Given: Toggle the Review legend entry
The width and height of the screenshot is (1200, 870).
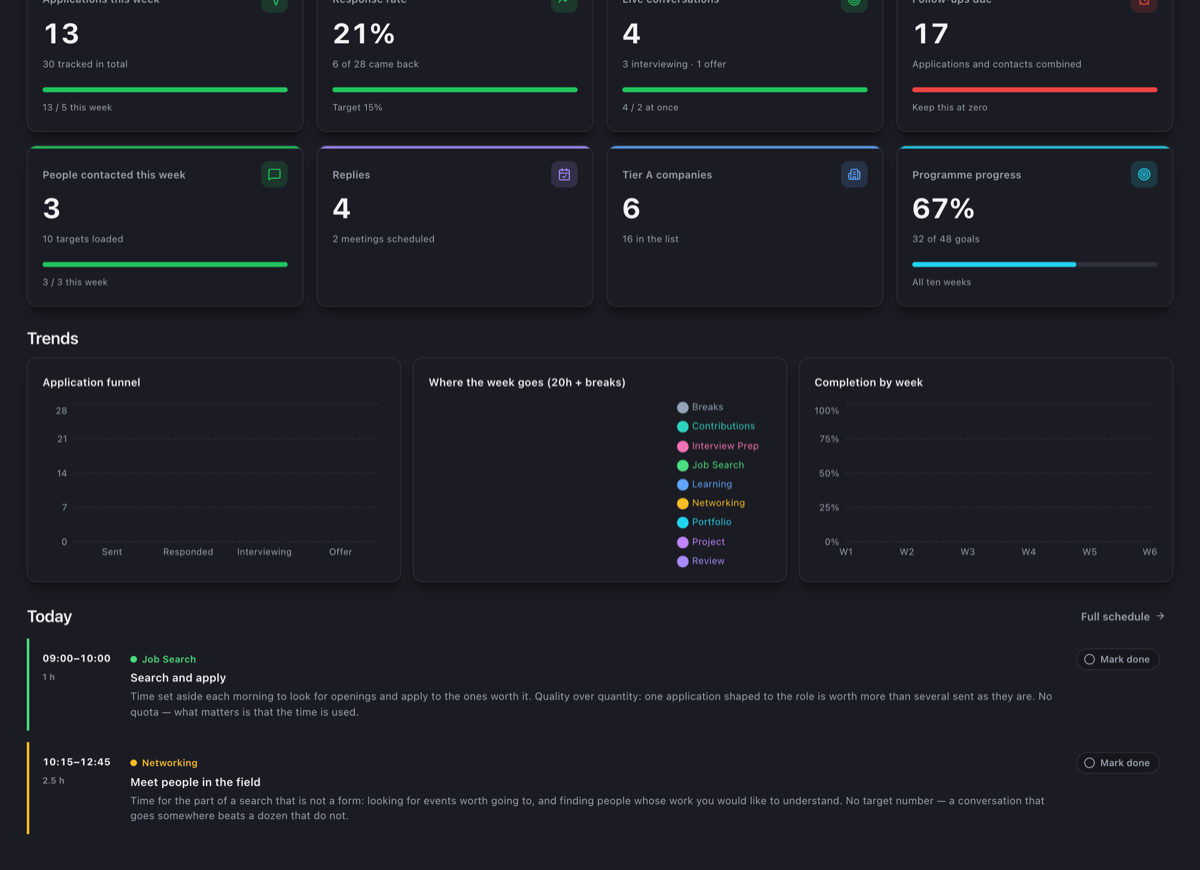Looking at the screenshot, I should tap(701, 561).
